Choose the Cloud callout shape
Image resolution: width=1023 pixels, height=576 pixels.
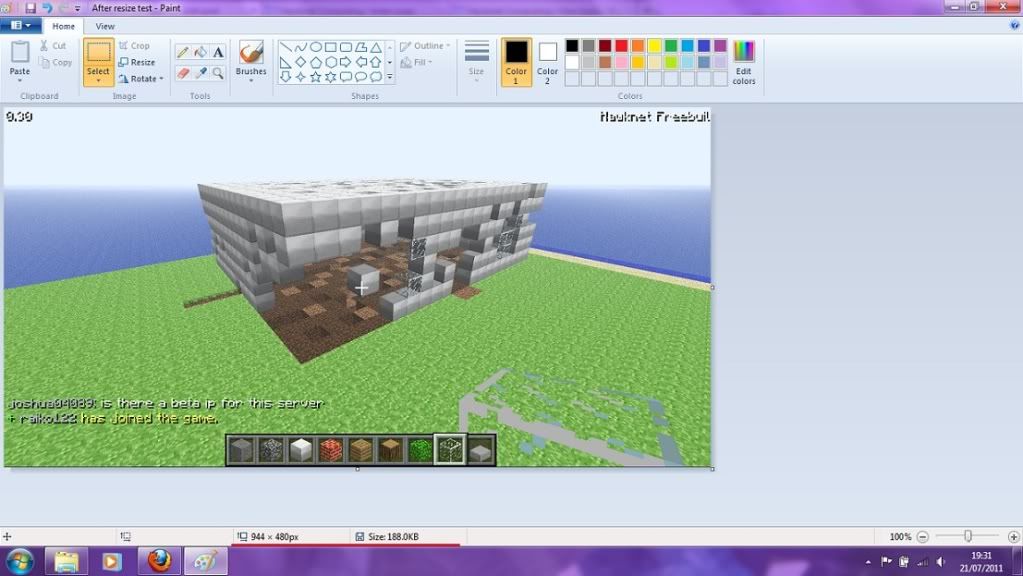(376, 77)
